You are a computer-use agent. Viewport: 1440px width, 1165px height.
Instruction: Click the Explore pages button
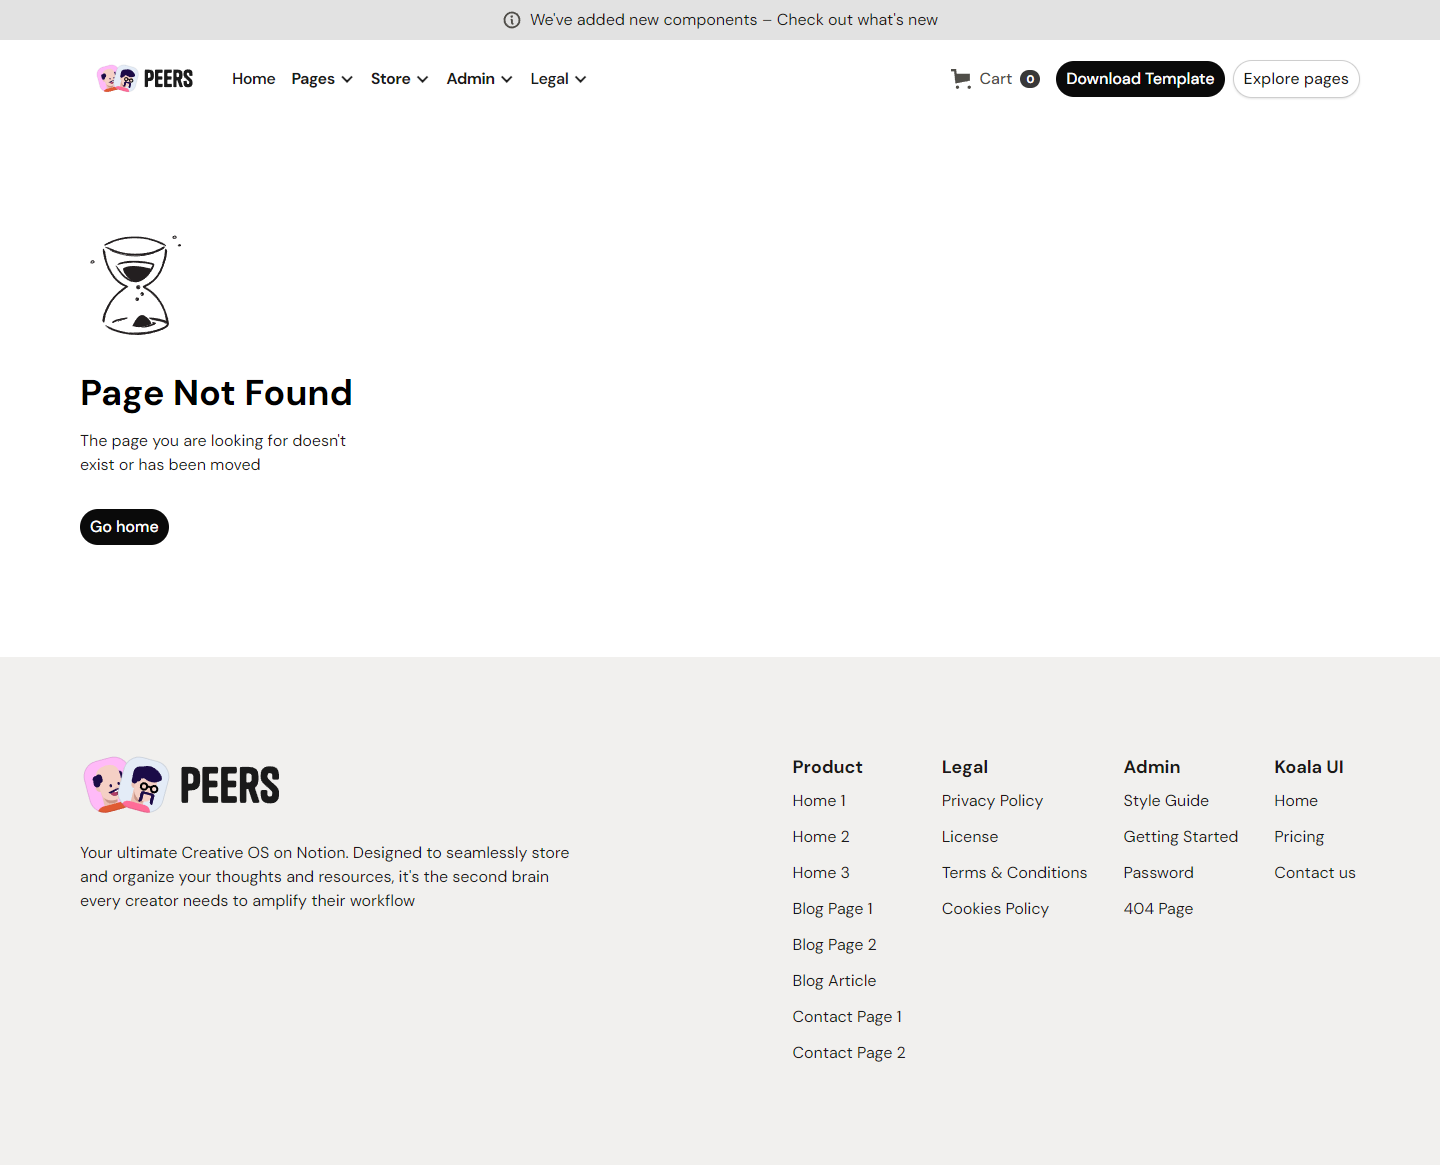(1296, 78)
